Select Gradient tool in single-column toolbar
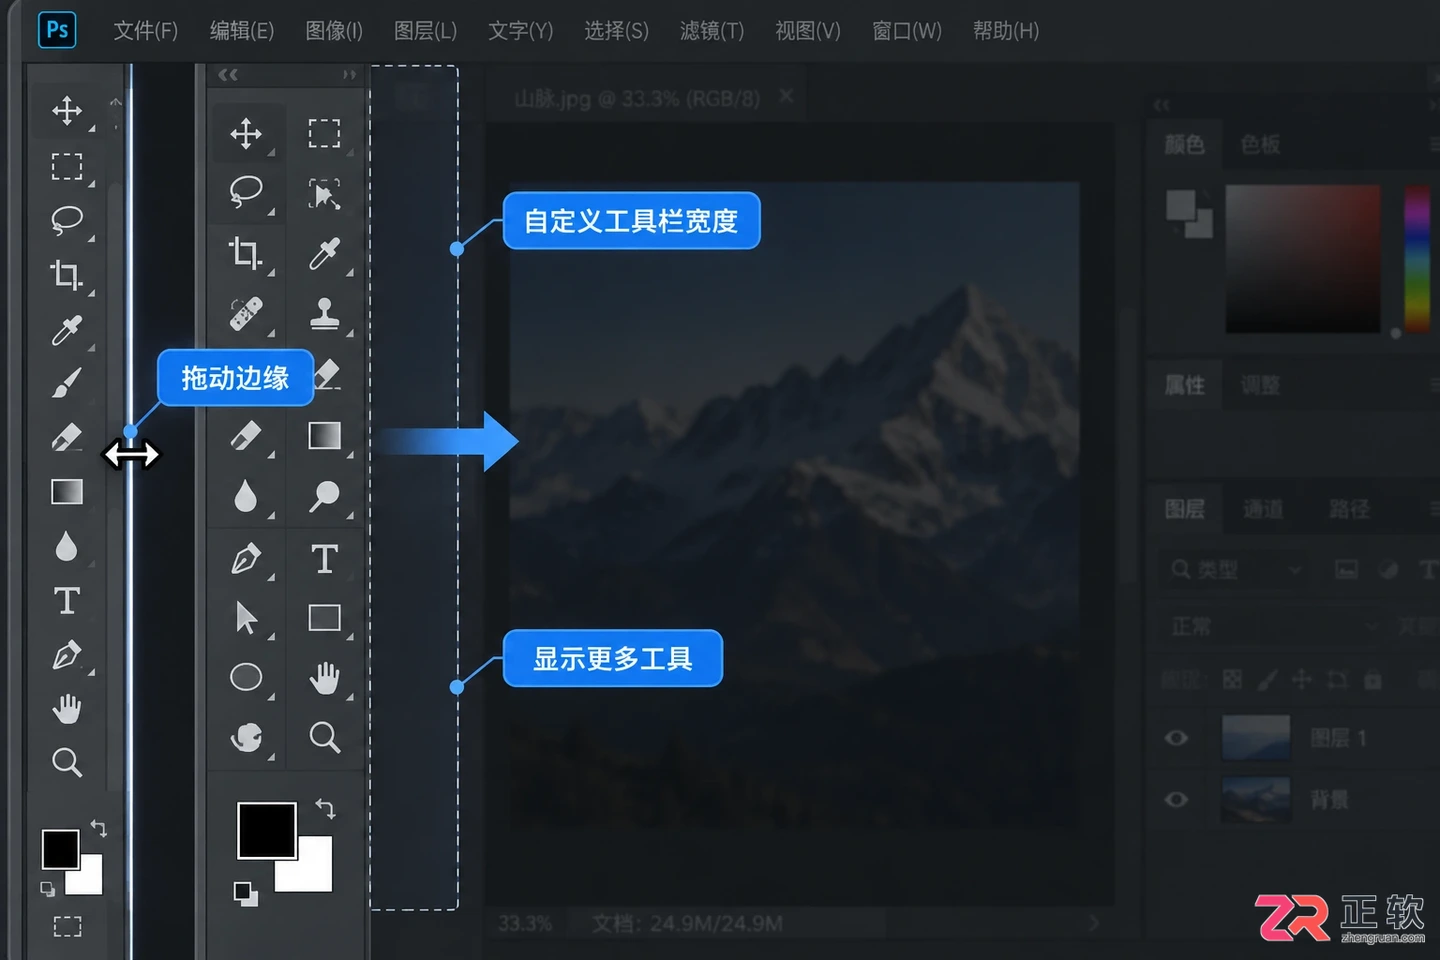Screen dimensions: 1440x960 pyautogui.click(x=67, y=492)
